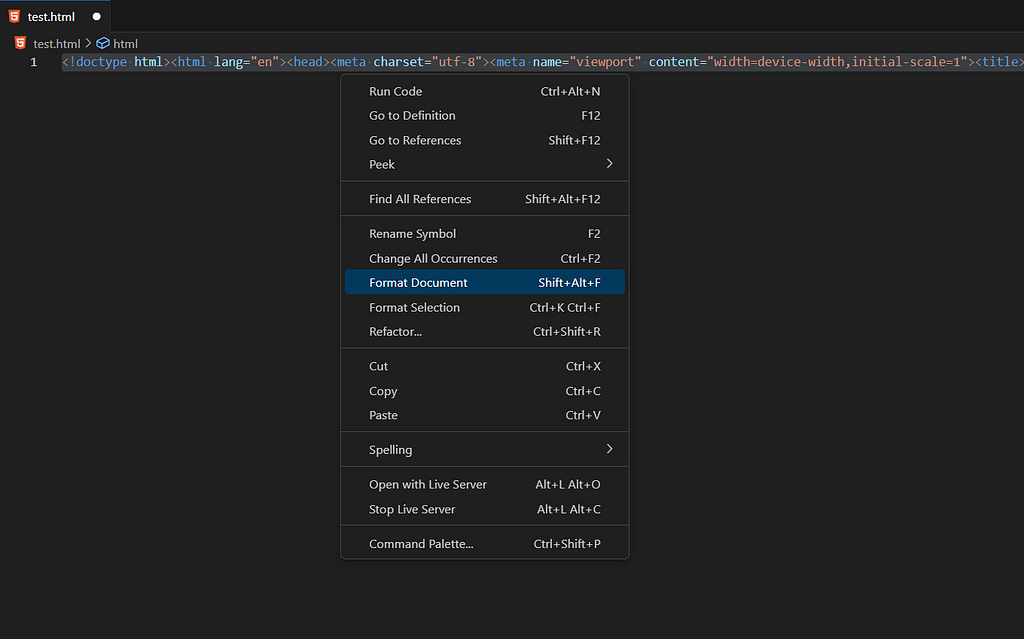The width and height of the screenshot is (1024, 639).
Task: Click the unsaved dot on the test.html tab
Action: (97, 16)
